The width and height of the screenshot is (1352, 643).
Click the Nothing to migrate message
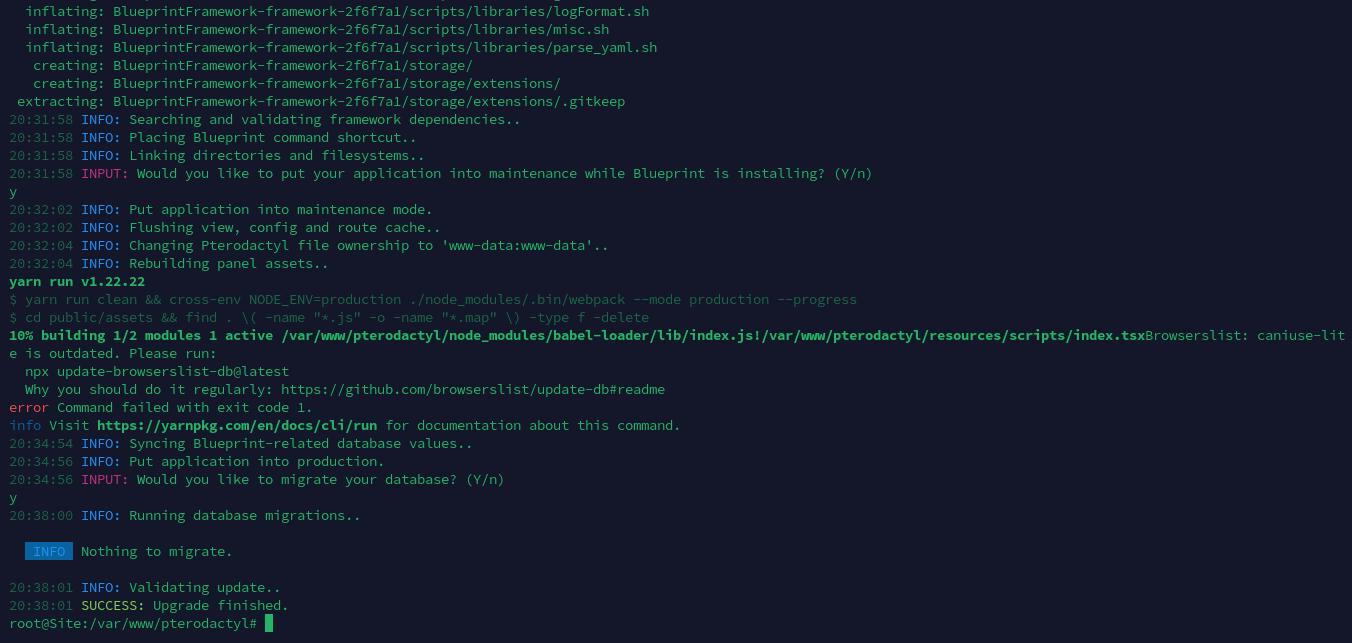pyautogui.click(x=157, y=551)
